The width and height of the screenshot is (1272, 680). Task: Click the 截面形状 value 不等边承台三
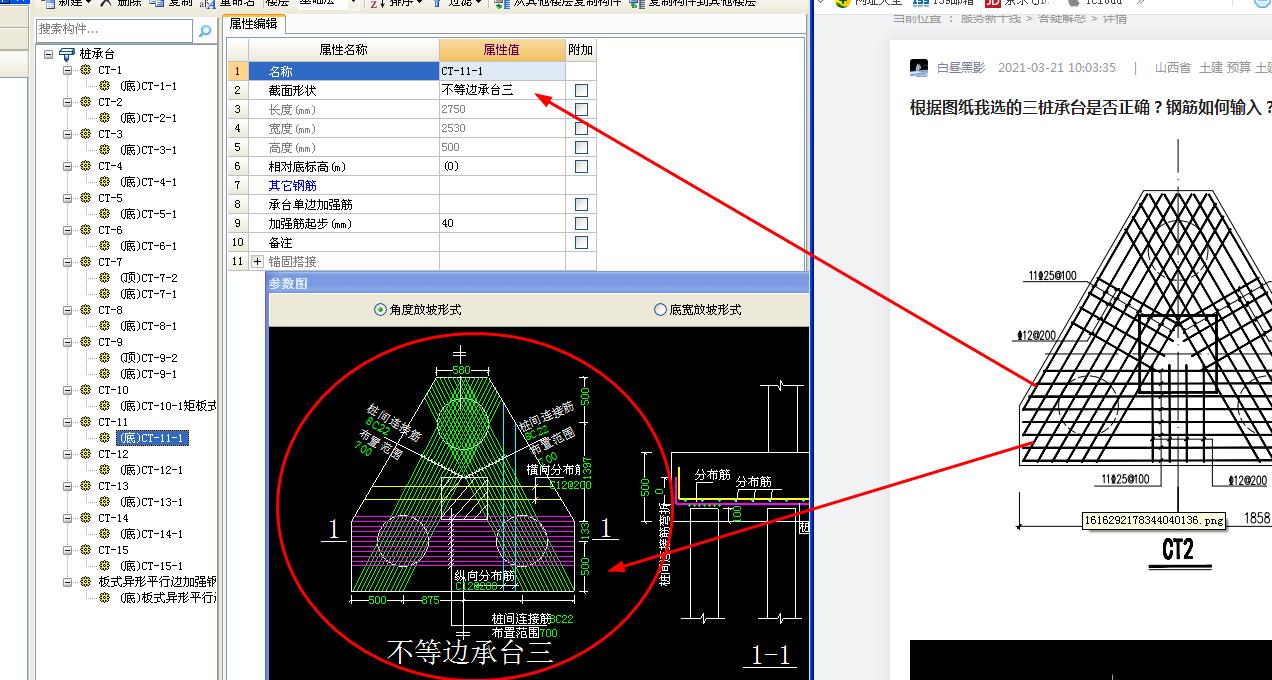(502, 90)
